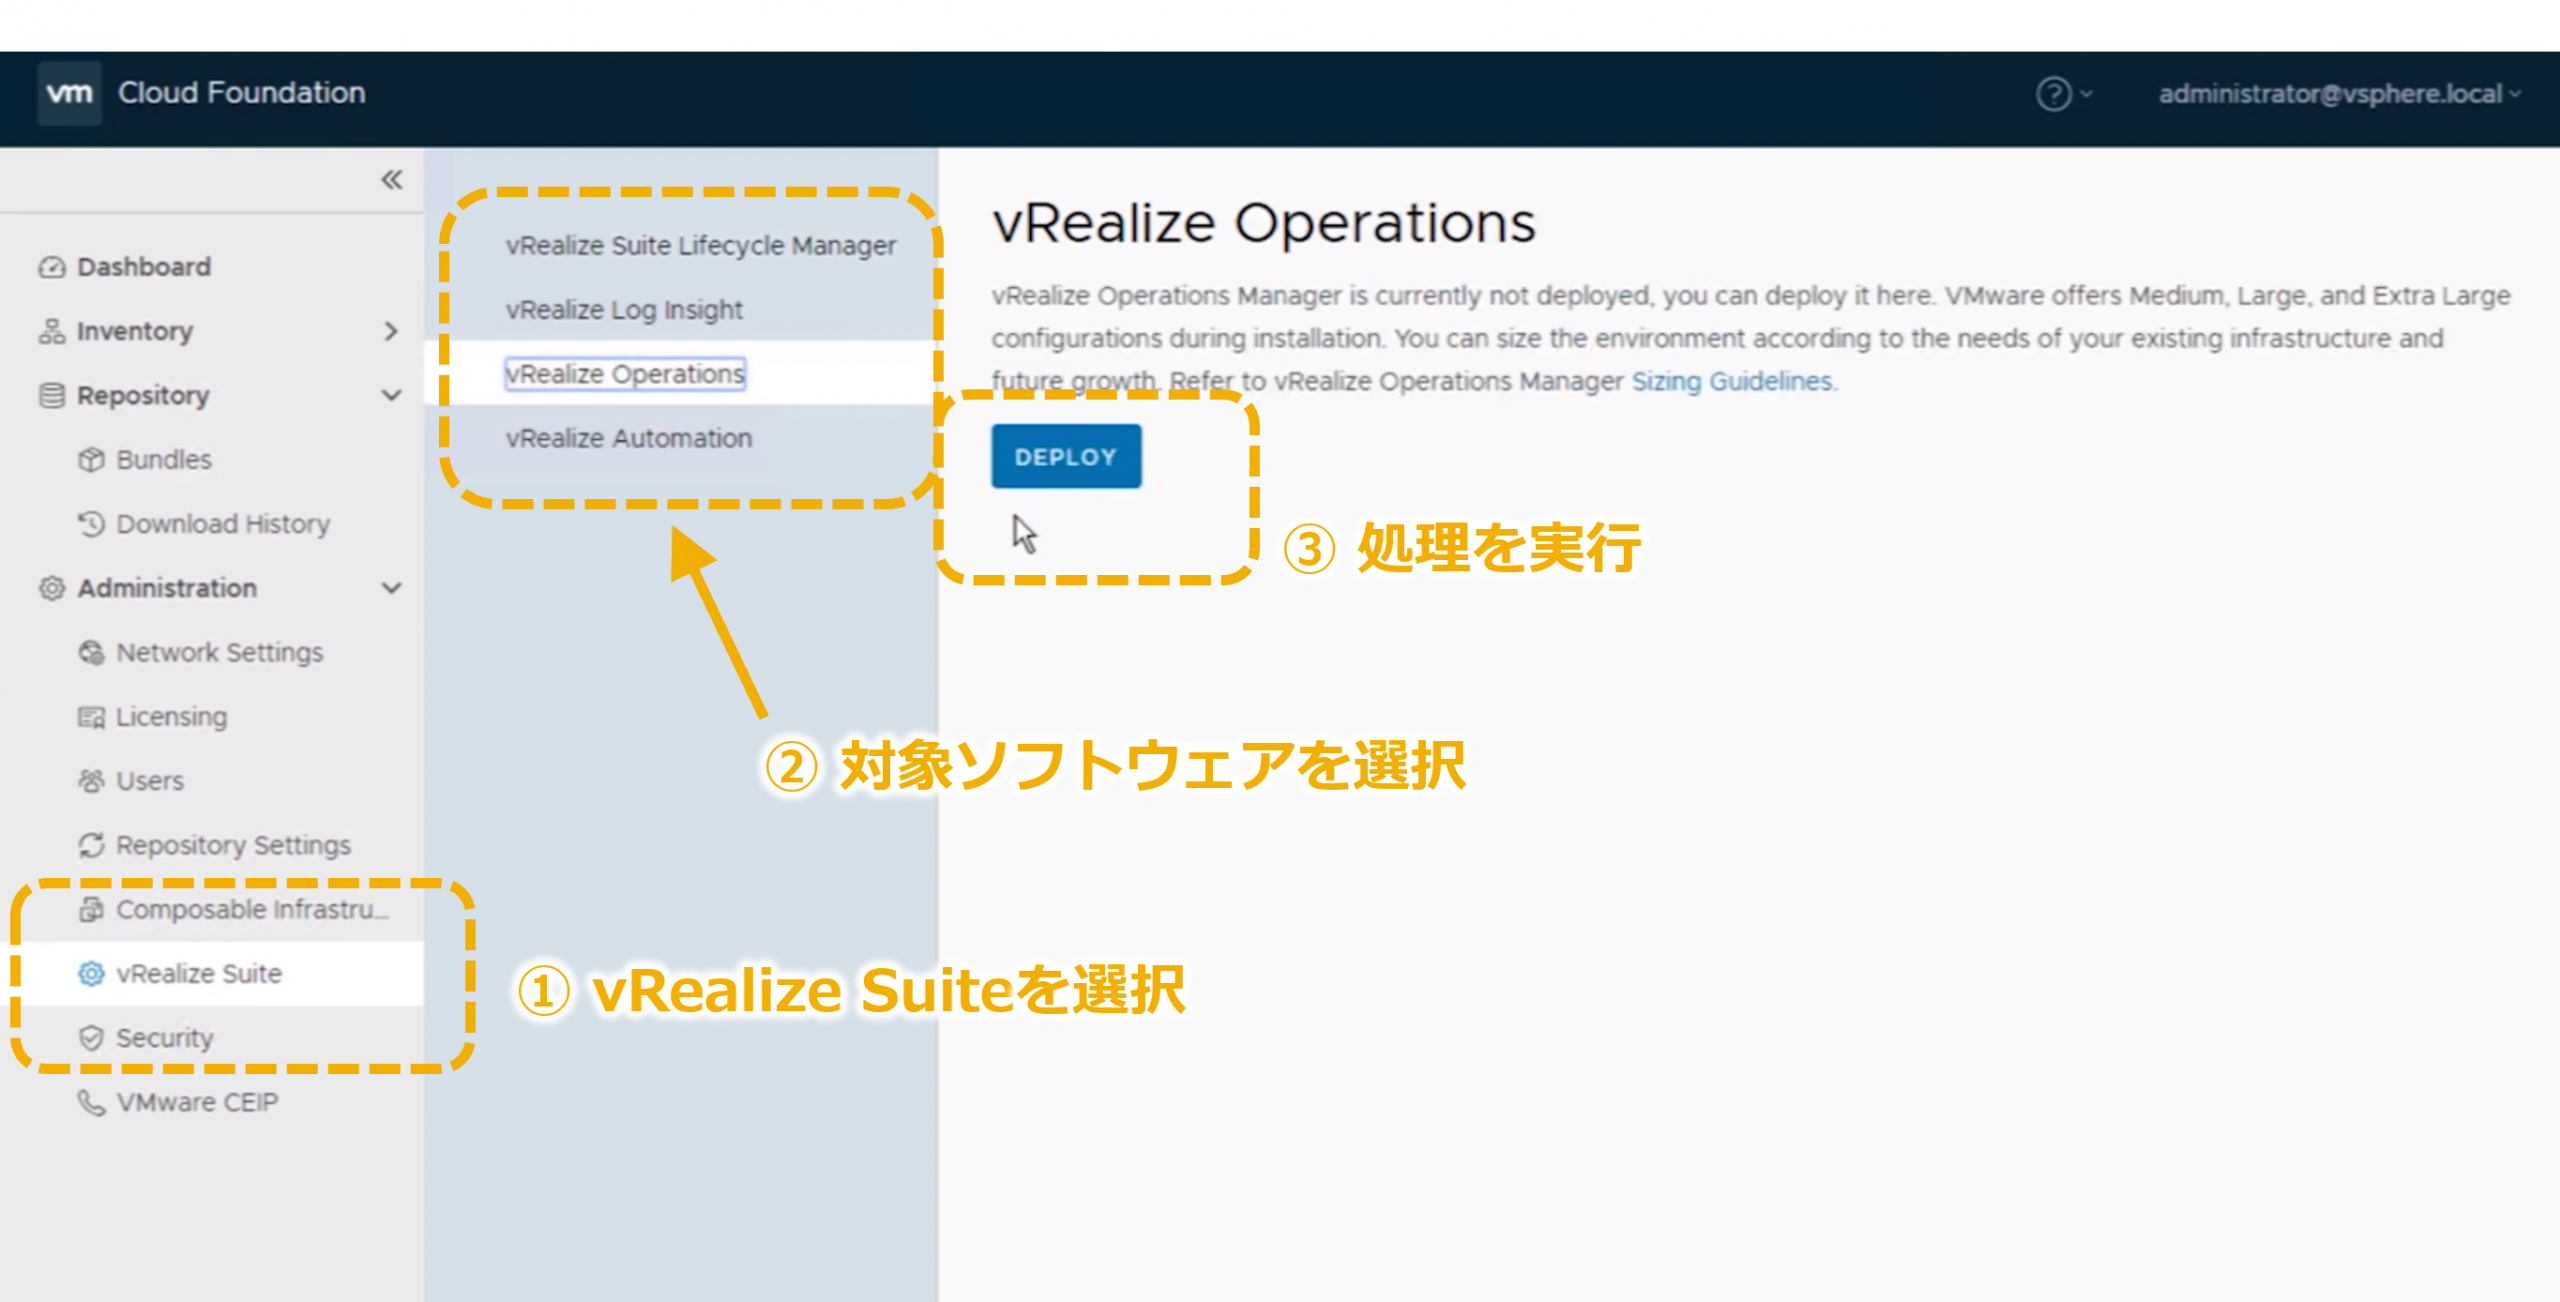Screen dimensions: 2560x1302
Task: Open the Dashboard page
Action: [143, 267]
